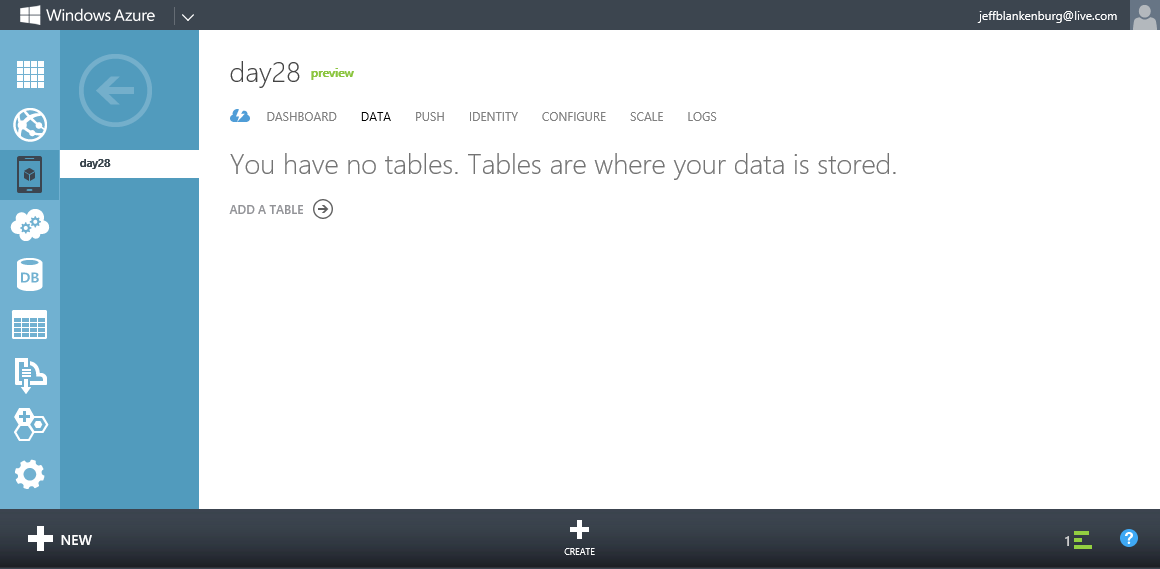The width and height of the screenshot is (1160, 569).
Task: Open SQL Databases DB icon
Action: (30, 275)
